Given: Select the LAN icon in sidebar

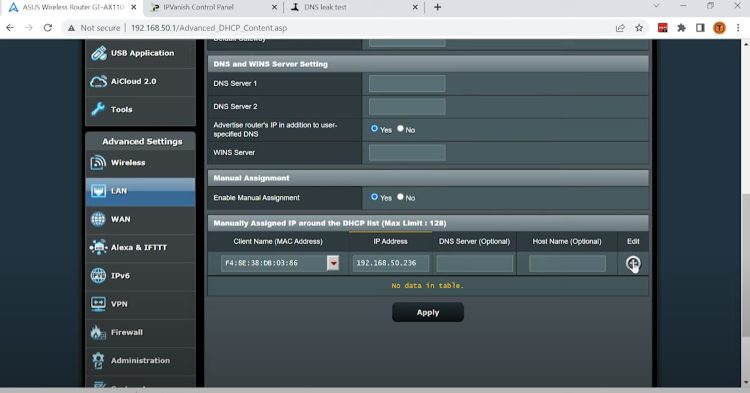Looking at the screenshot, I should coord(99,191).
